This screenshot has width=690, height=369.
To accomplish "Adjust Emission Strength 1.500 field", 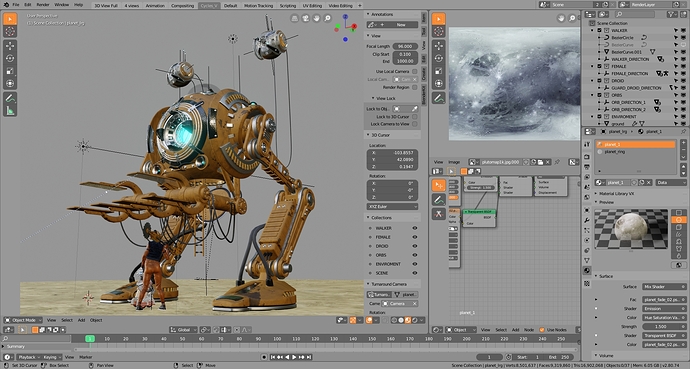I will point(664,327).
